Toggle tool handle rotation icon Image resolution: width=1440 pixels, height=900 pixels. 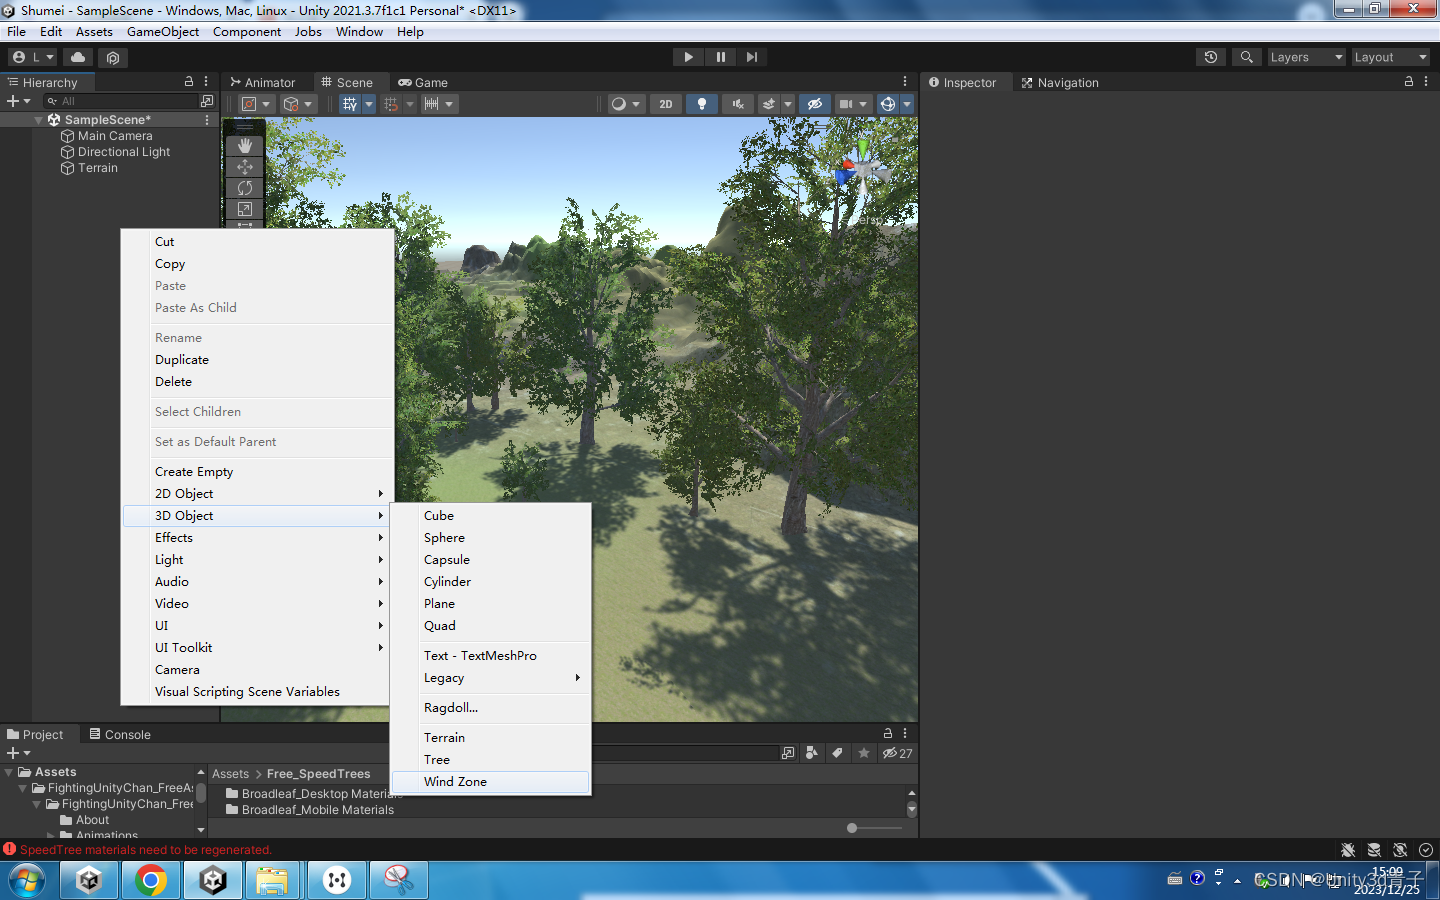click(297, 104)
